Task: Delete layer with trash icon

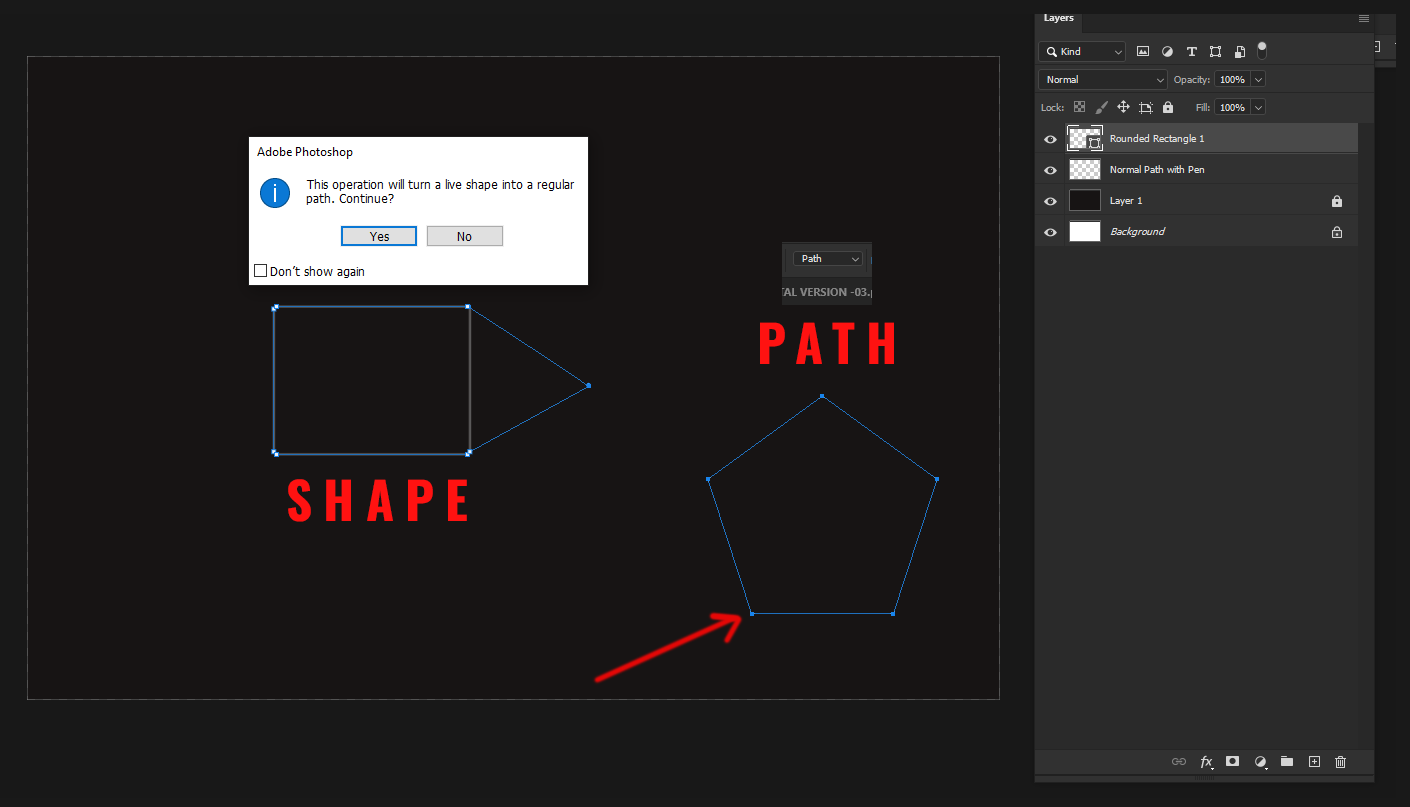Action: point(1340,761)
